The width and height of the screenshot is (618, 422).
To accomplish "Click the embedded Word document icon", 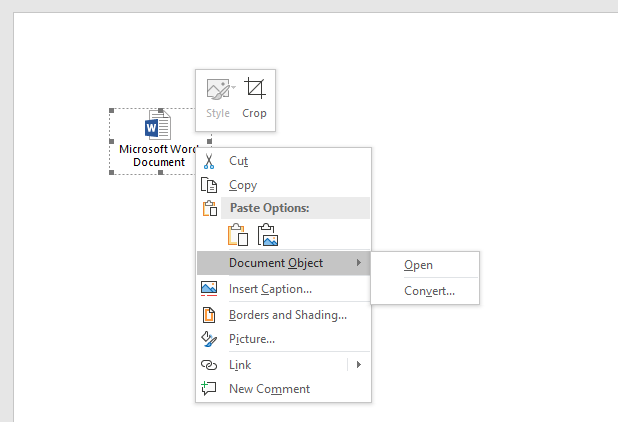I will pyautogui.click(x=158, y=126).
